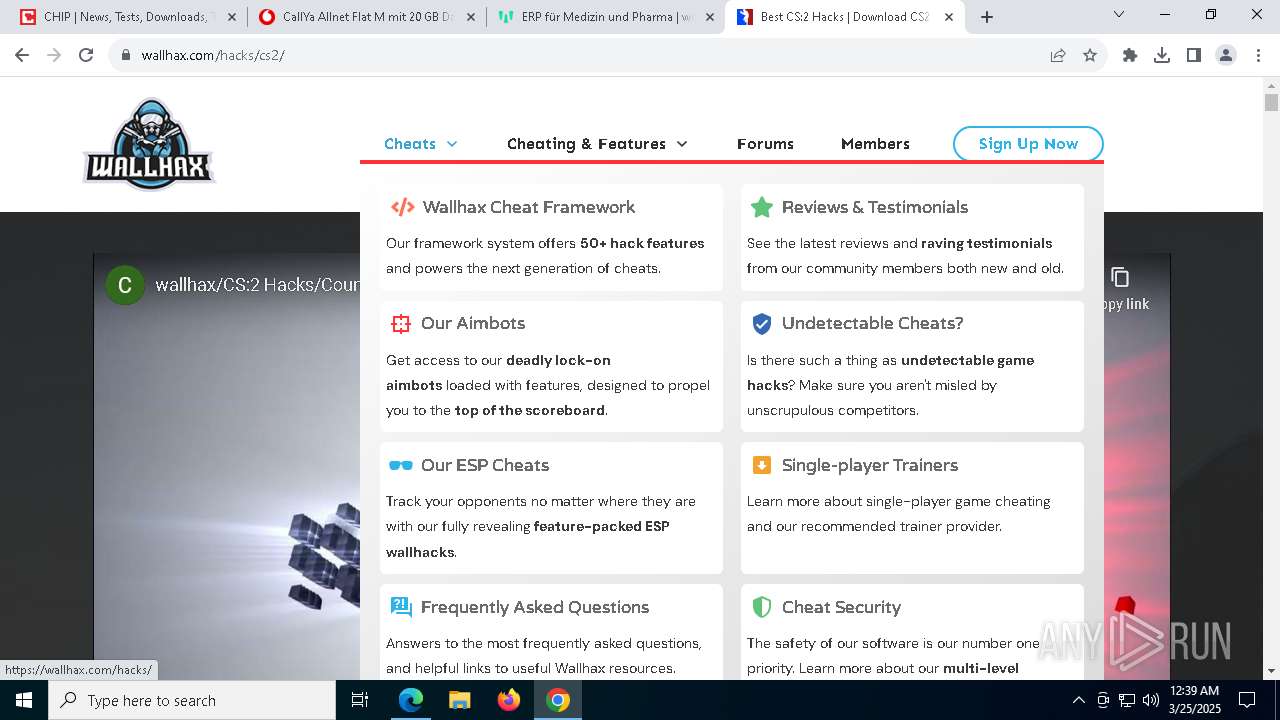
Task: Open the Extensions puzzle icon
Action: [1130, 55]
